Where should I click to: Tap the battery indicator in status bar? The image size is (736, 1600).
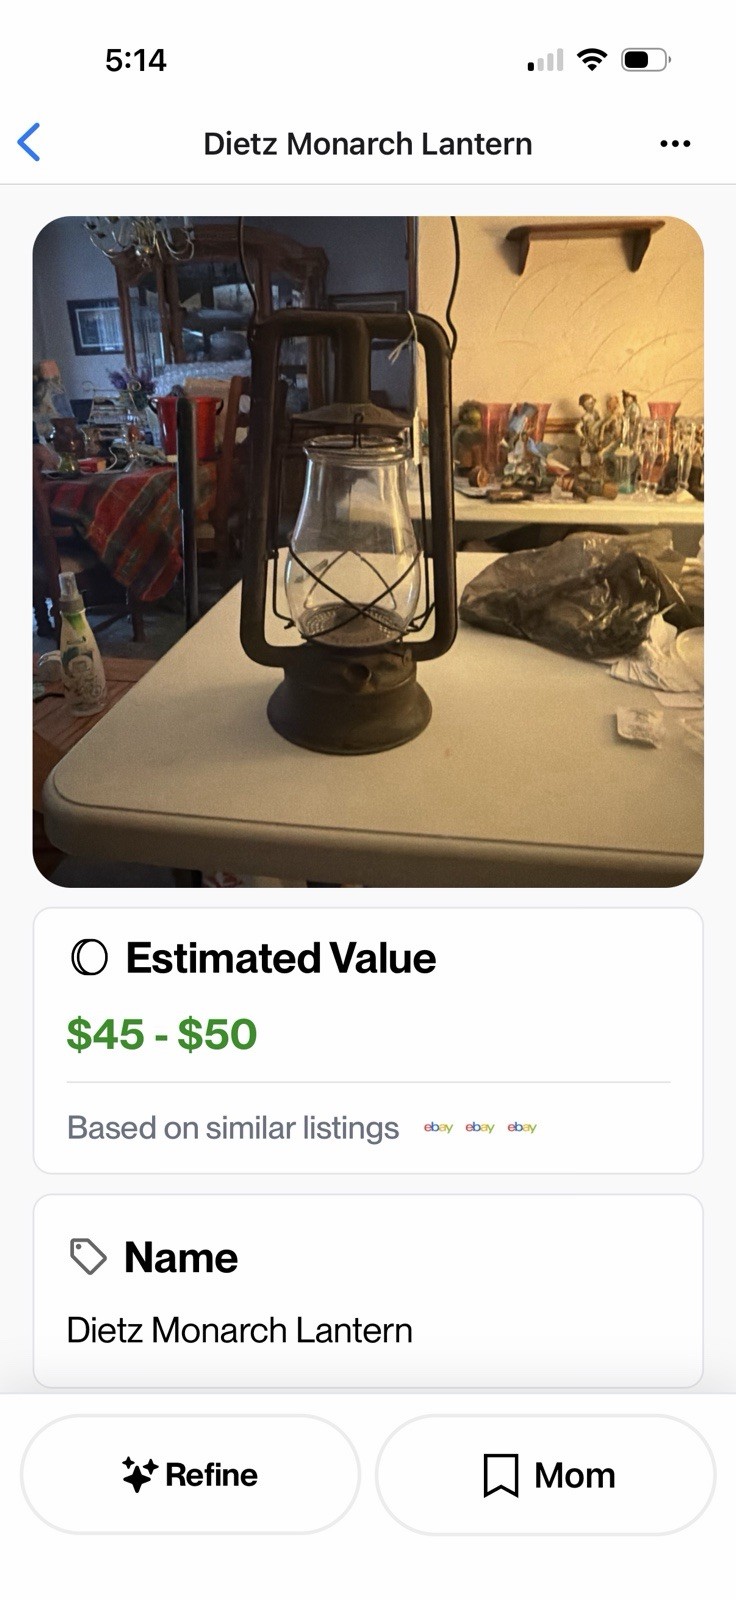click(645, 60)
